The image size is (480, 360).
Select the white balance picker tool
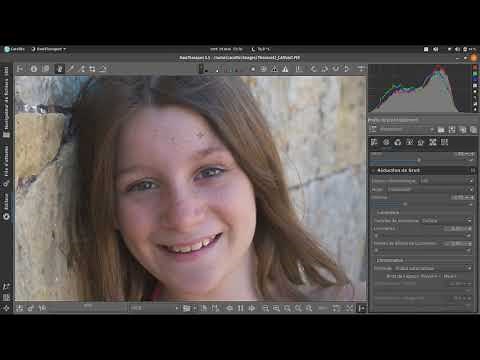tap(71, 69)
